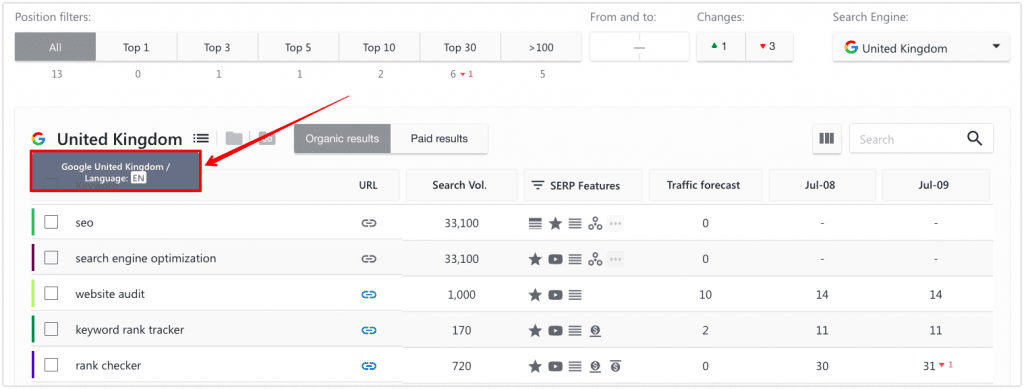Tick the checkbox for seo keyword

(x=51, y=223)
